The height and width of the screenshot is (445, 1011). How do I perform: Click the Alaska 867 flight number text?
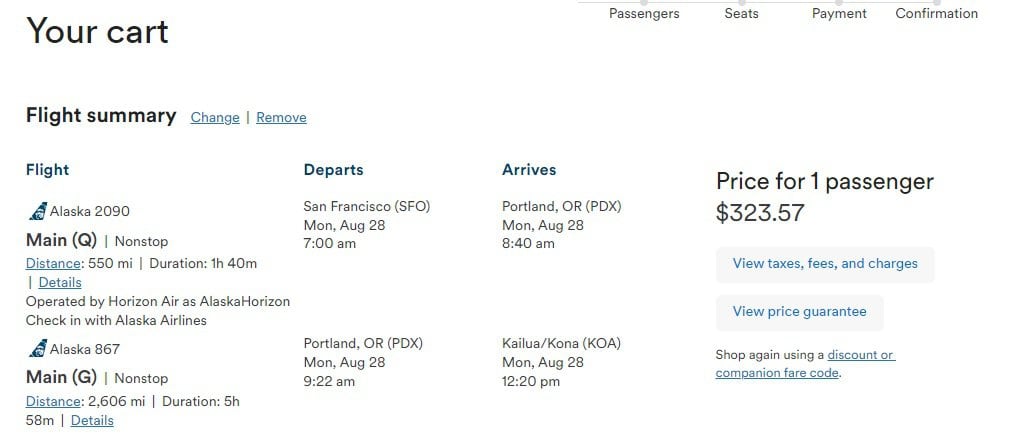click(x=85, y=349)
